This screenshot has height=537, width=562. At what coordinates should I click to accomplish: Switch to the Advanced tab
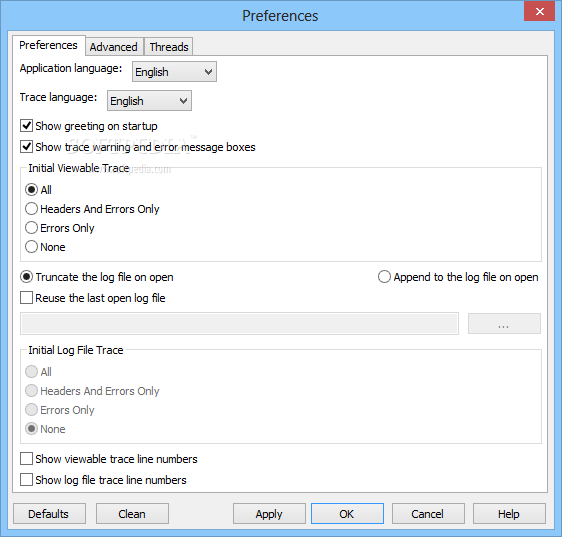[x=114, y=47]
